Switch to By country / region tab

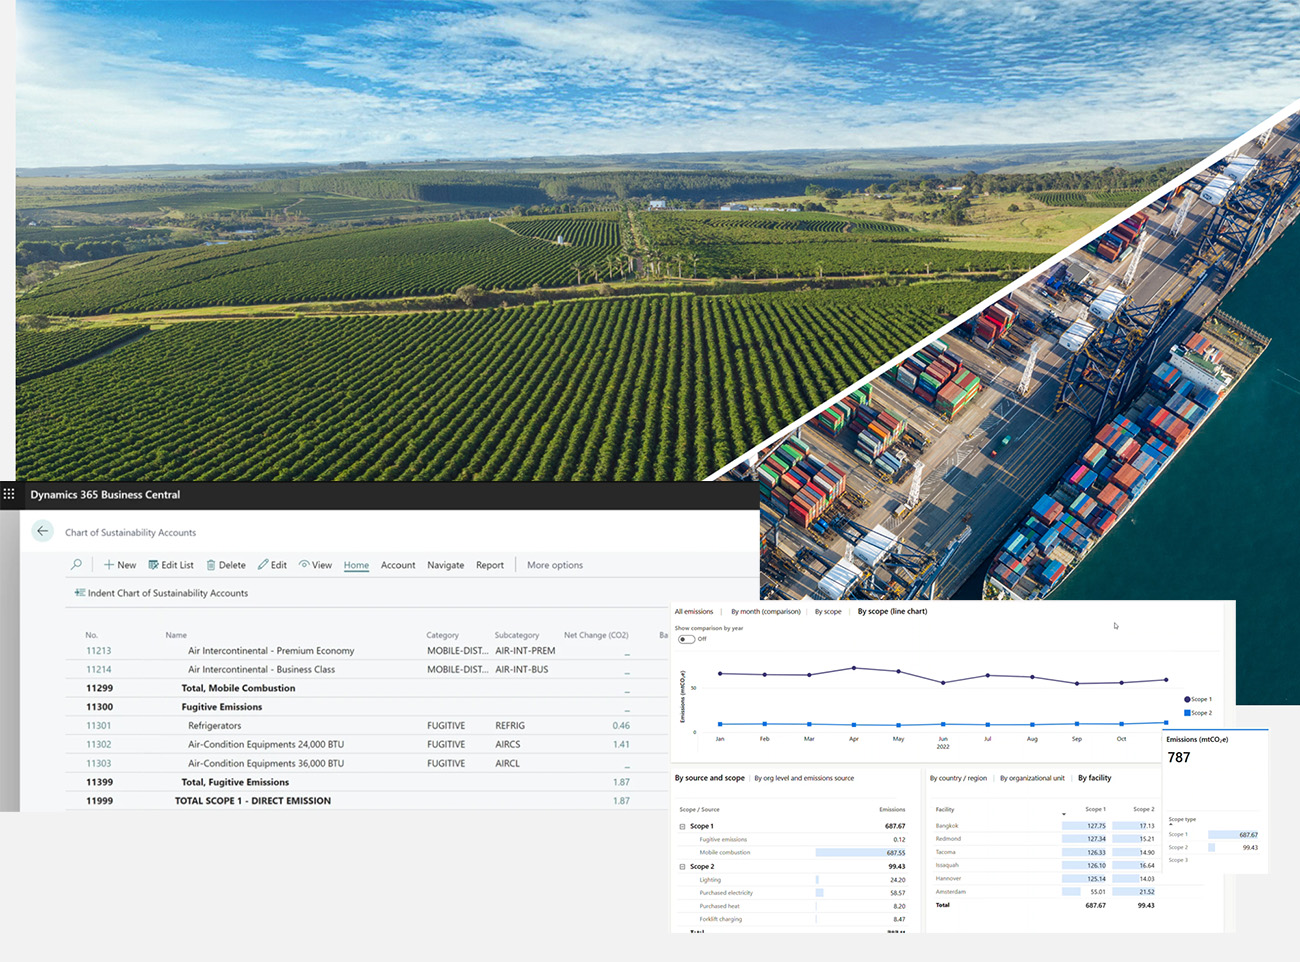958,778
